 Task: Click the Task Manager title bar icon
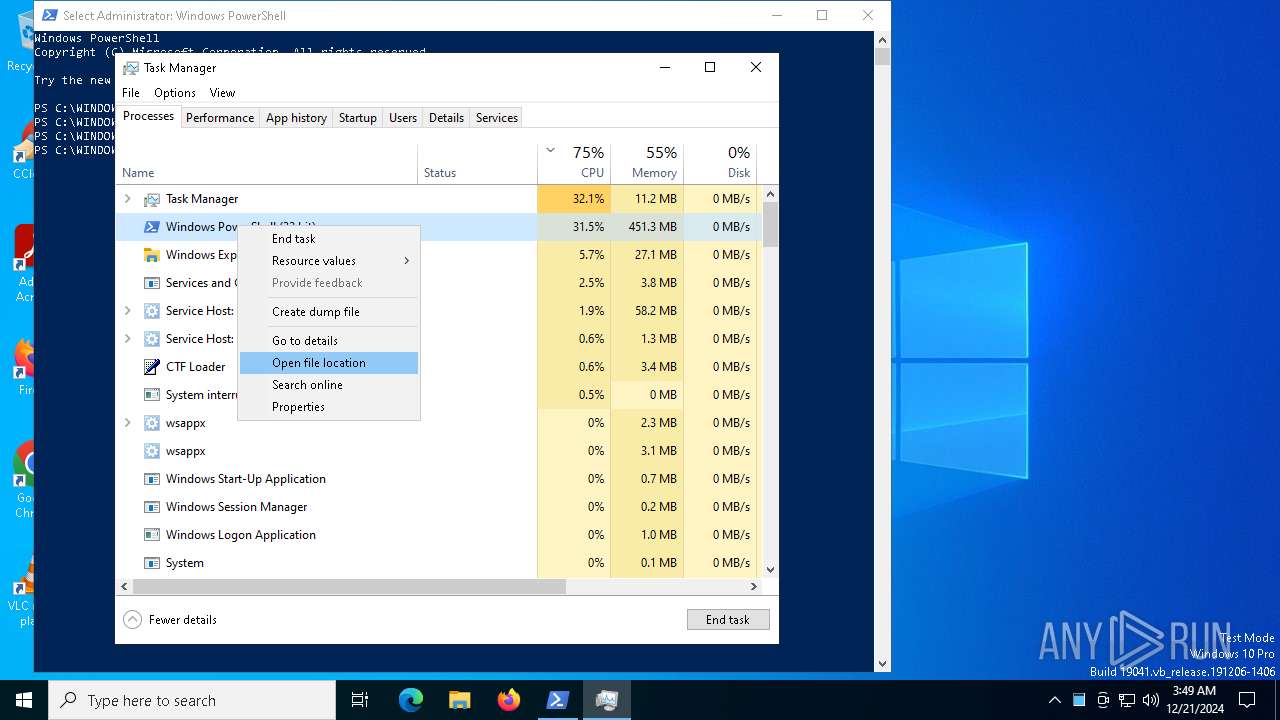coord(131,68)
